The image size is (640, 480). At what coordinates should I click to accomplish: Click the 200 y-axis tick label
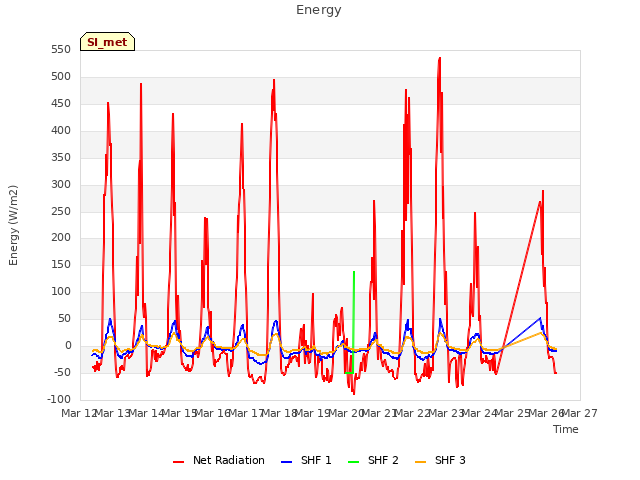click(x=61, y=238)
